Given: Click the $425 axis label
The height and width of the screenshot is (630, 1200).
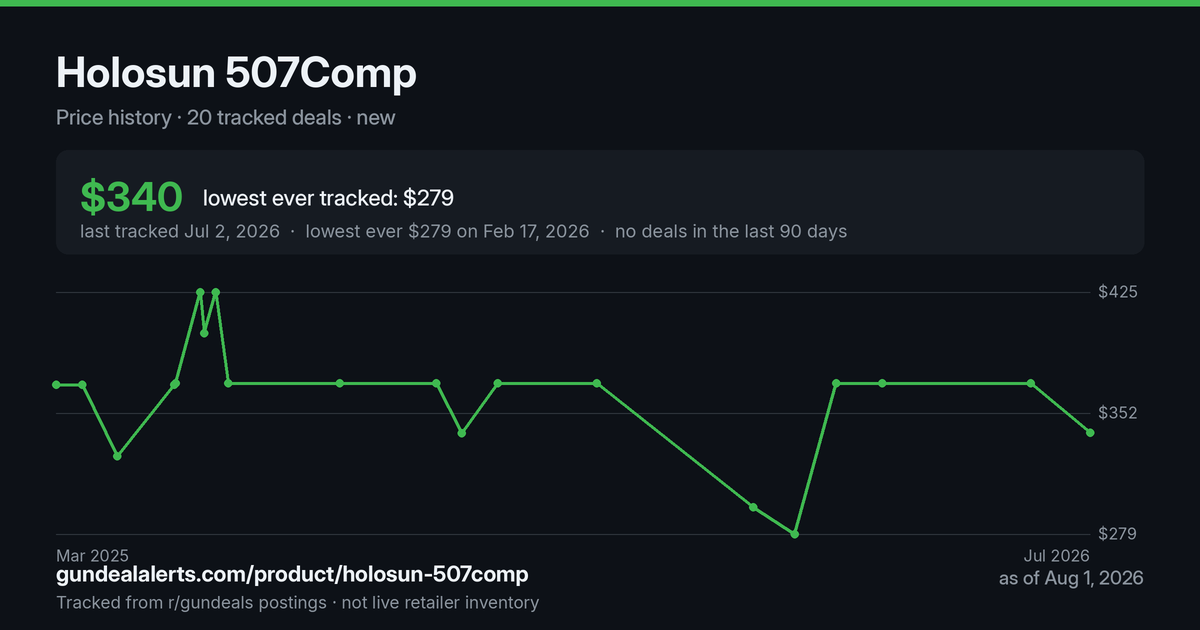Looking at the screenshot, I should [x=1117, y=292].
